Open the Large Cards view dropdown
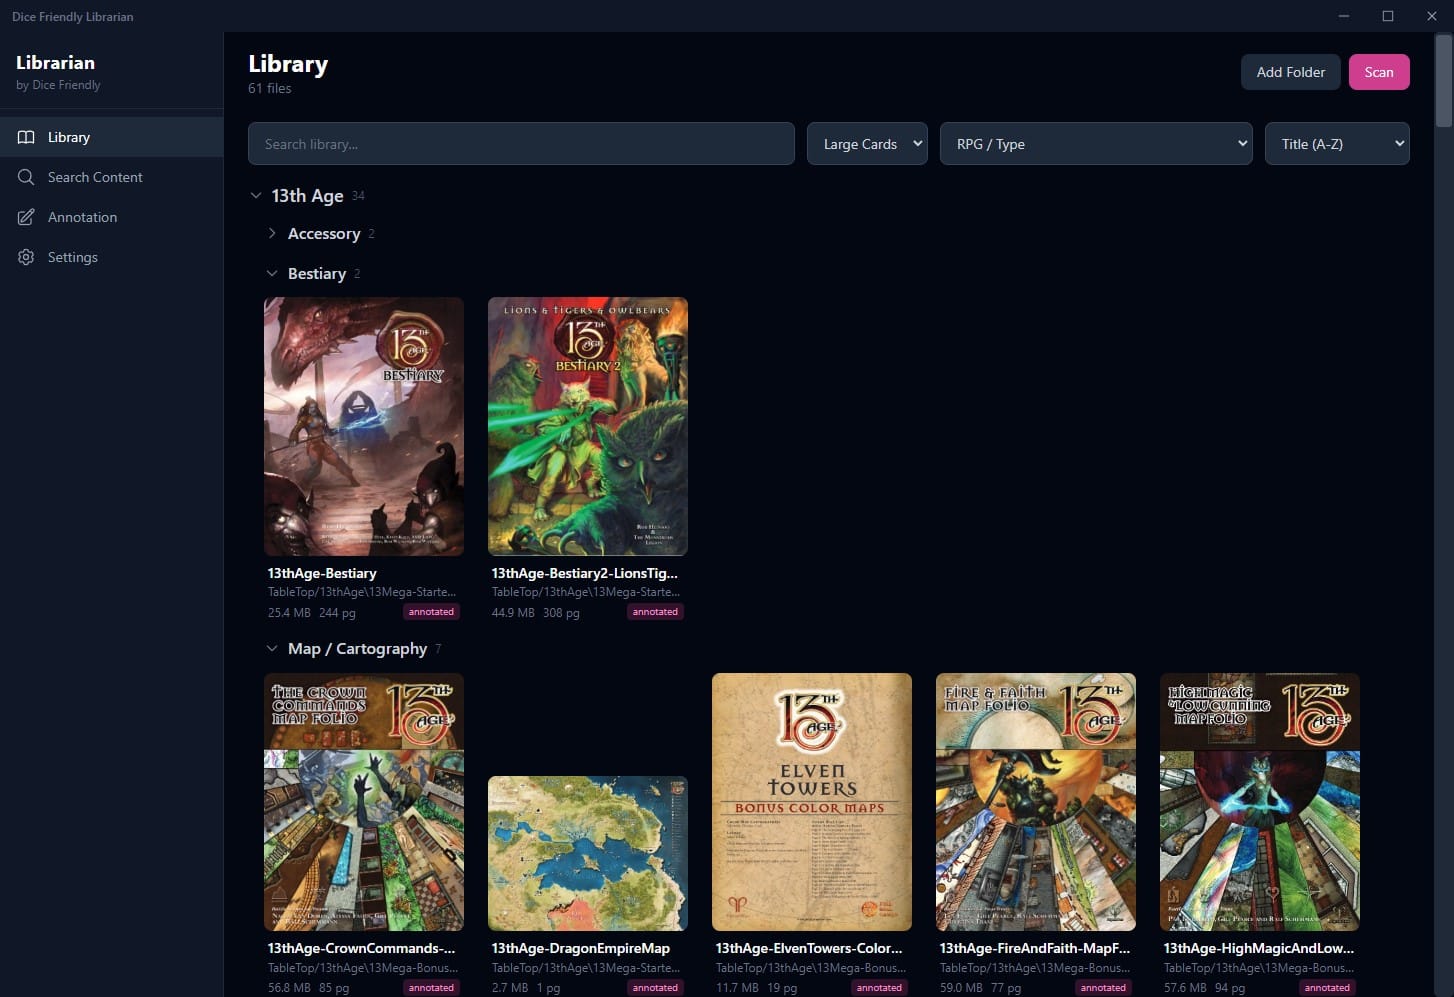The height and width of the screenshot is (997, 1454). pyautogui.click(x=866, y=143)
